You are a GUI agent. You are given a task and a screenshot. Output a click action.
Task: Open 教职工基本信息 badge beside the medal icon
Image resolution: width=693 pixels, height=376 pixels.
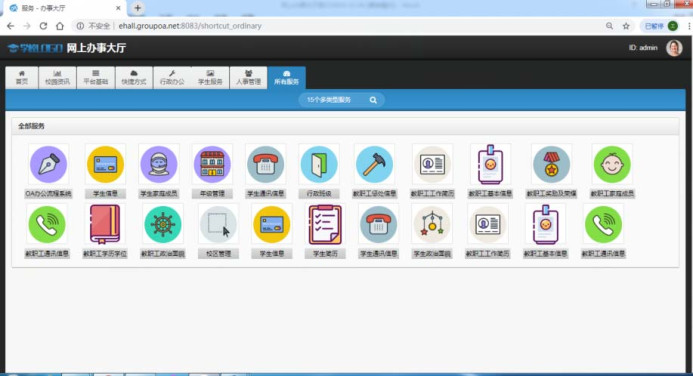click(x=490, y=164)
